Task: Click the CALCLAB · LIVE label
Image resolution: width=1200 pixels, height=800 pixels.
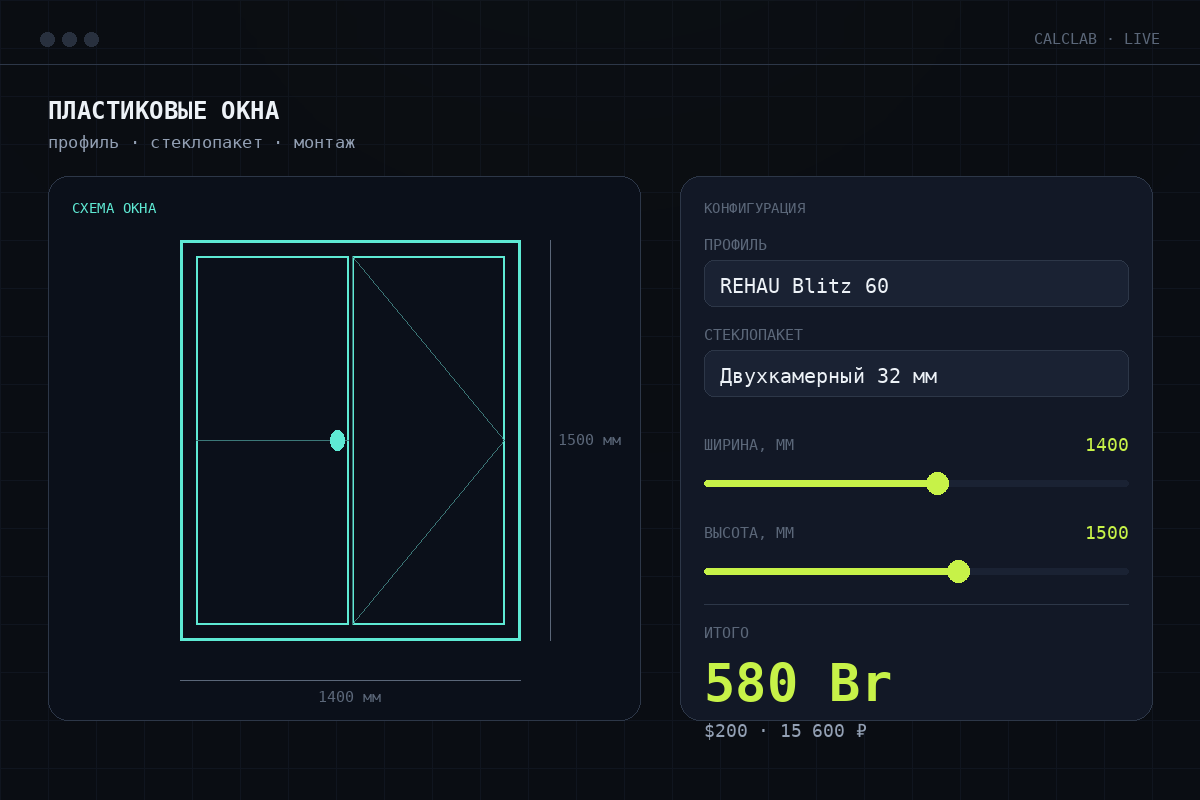Action: click(1097, 39)
